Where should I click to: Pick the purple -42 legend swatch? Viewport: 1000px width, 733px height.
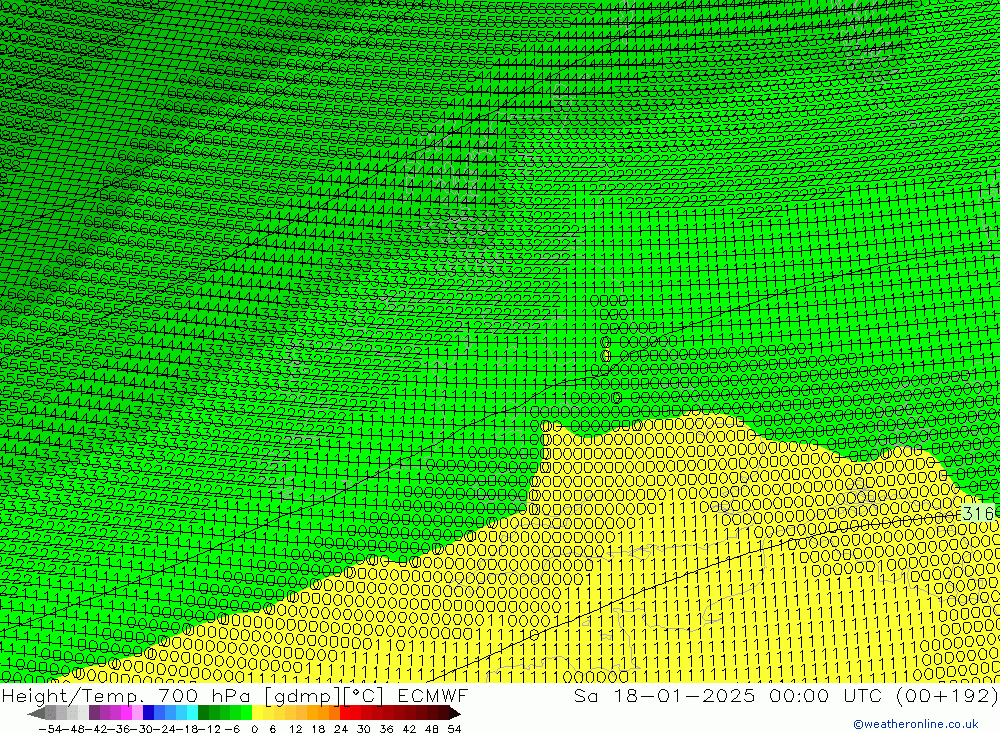[x=94, y=713]
